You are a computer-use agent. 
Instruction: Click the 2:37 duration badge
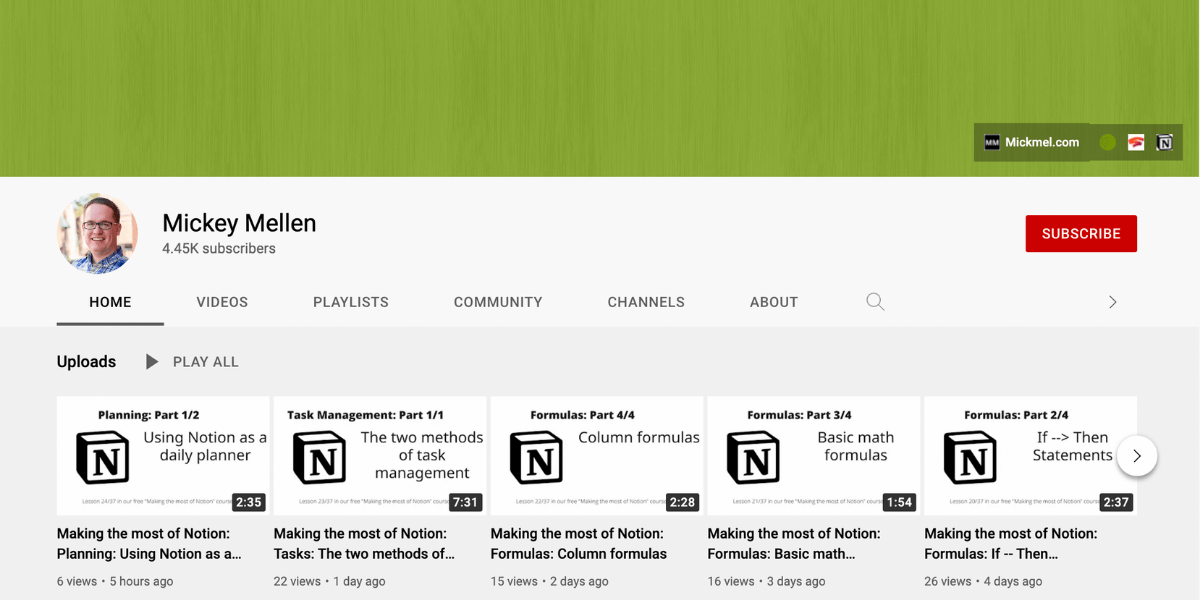1116,502
